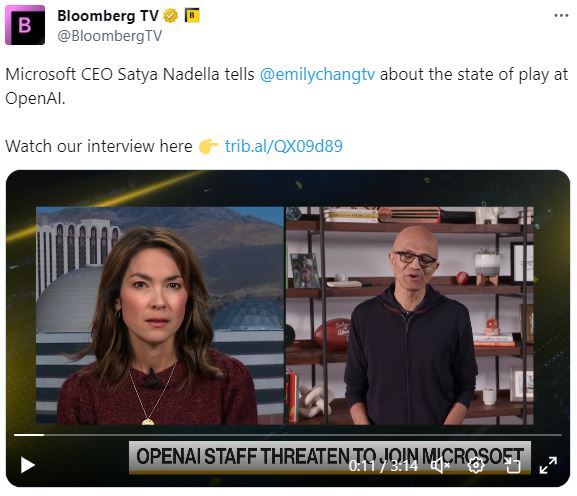Open the @emilychangtv mention
Image resolution: width=577 pixels, height=496 pixels.
coord(317,74)
